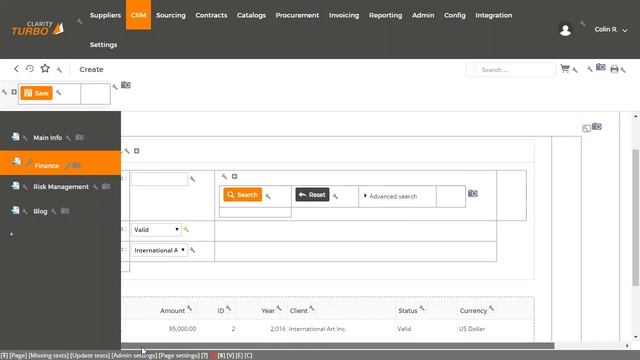
Task: Sort by the Amount column header
Action: (172, 311)
